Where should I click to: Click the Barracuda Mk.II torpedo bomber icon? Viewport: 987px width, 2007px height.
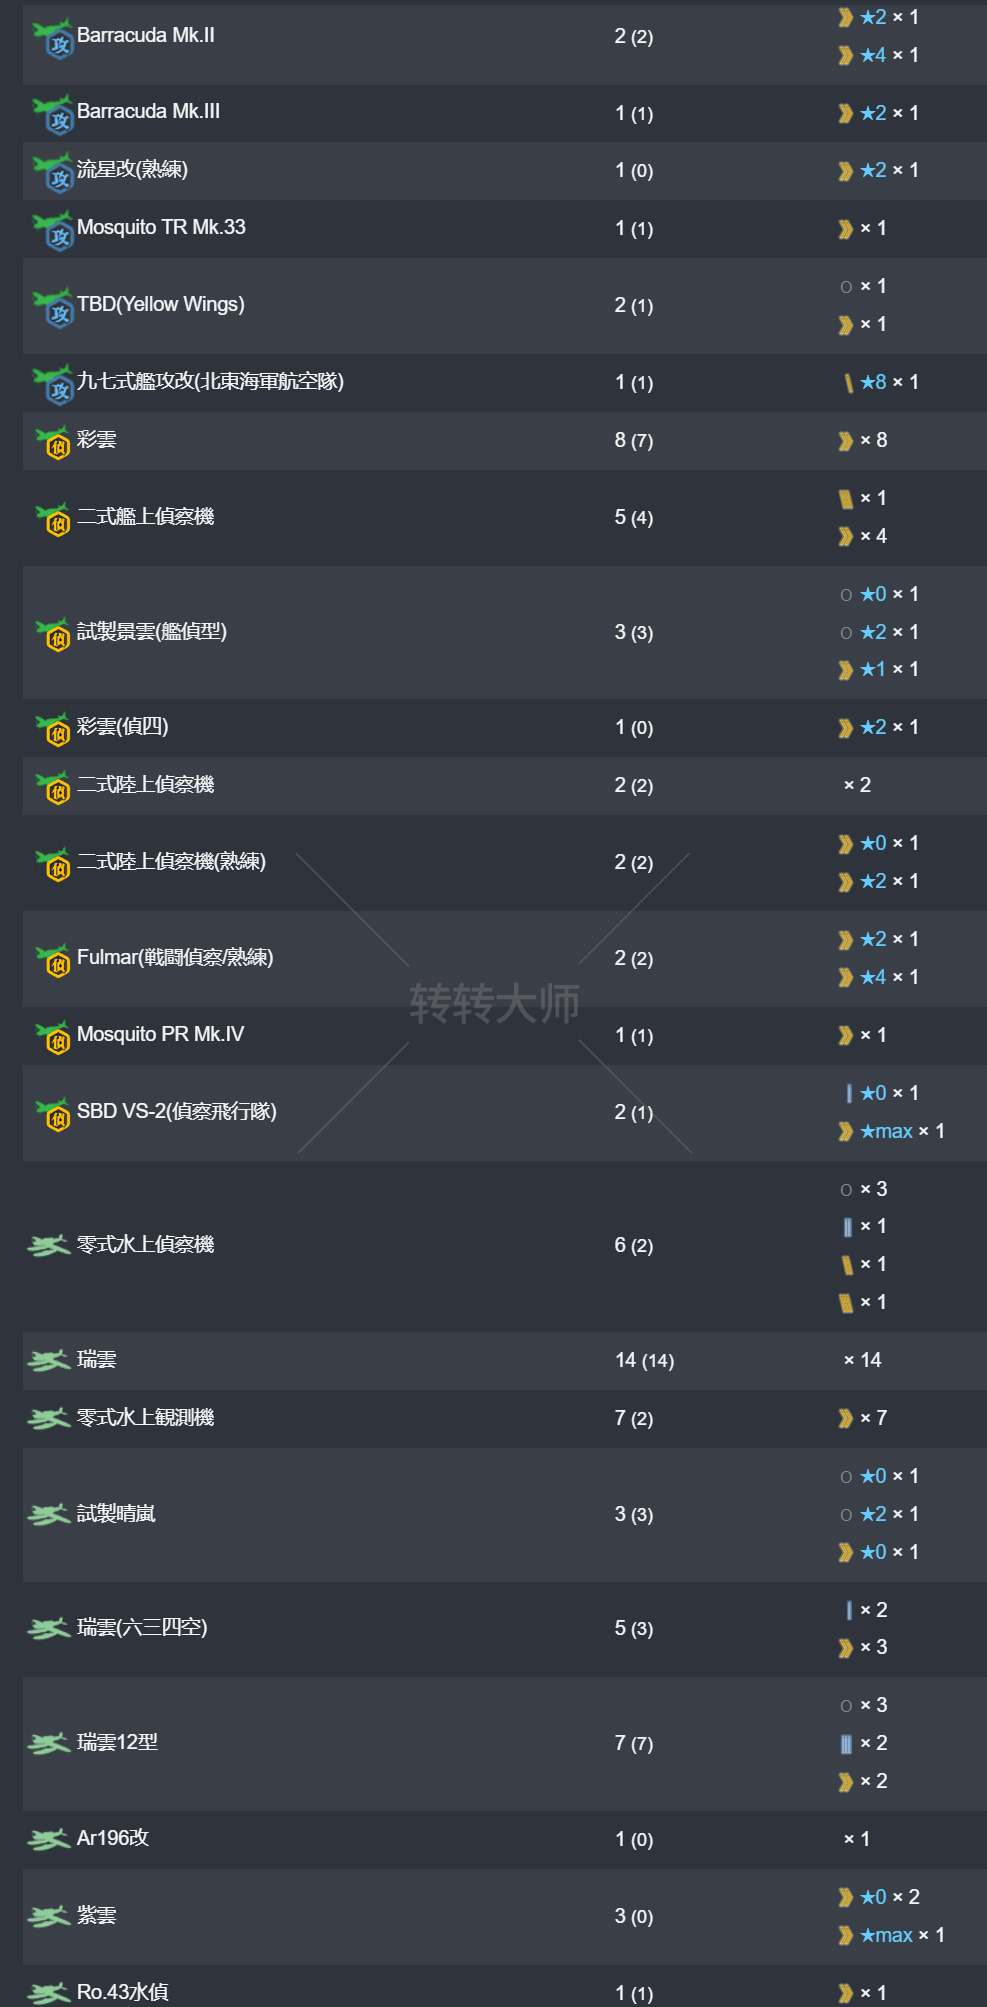tap(53, 38)
